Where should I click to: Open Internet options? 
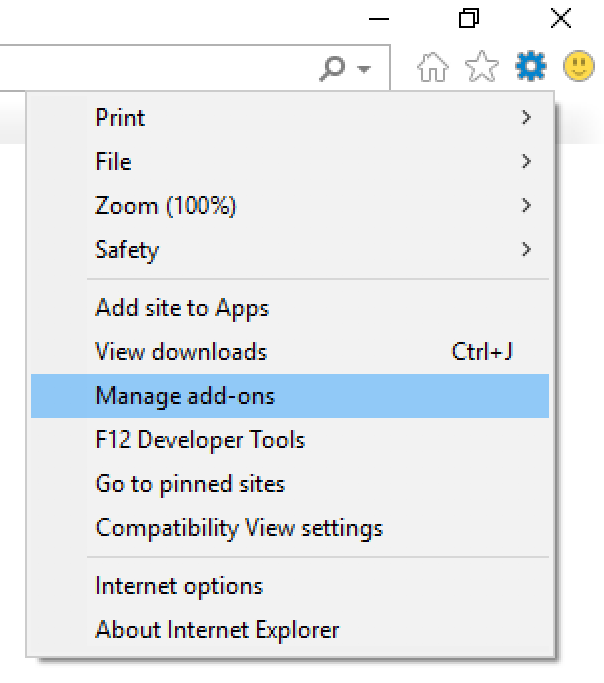[290, 586]
